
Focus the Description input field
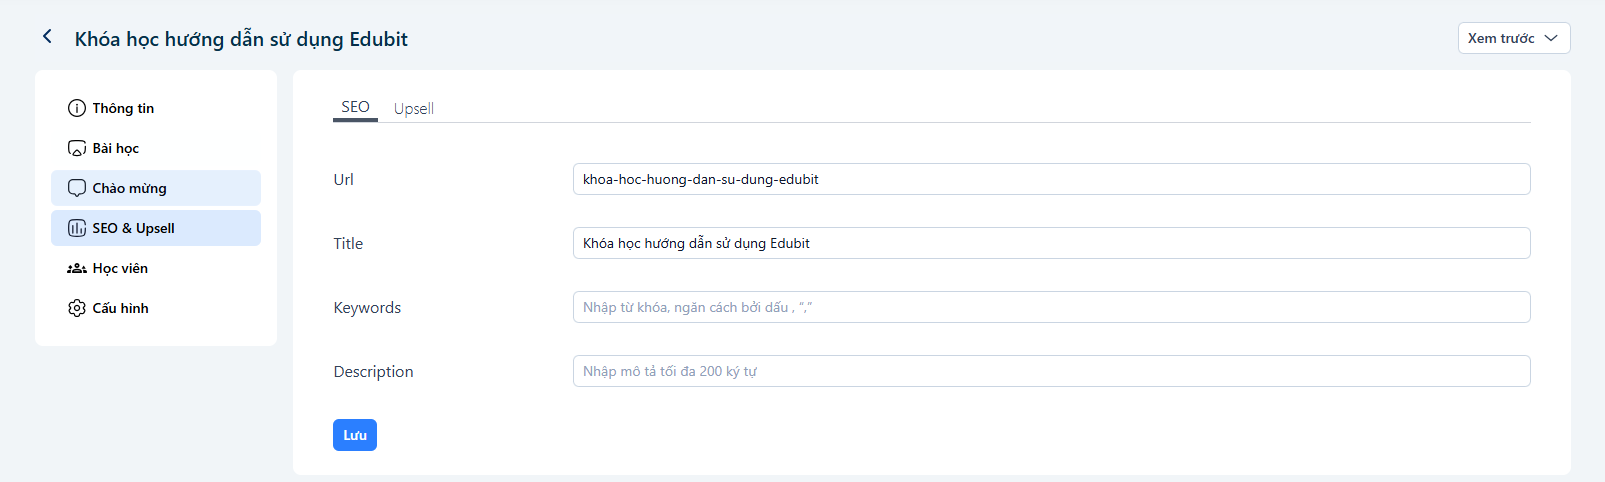click(1051, 371)
